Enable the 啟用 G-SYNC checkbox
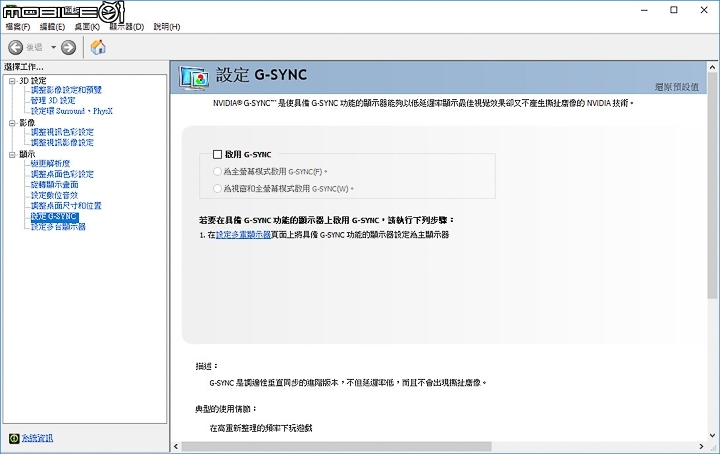 pyautogui.click(x=218, y=154)
